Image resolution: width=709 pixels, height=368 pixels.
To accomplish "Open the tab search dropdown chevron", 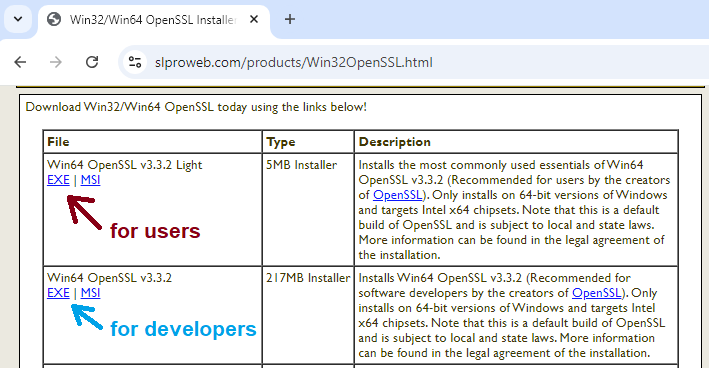I will (x=18, y=19).
